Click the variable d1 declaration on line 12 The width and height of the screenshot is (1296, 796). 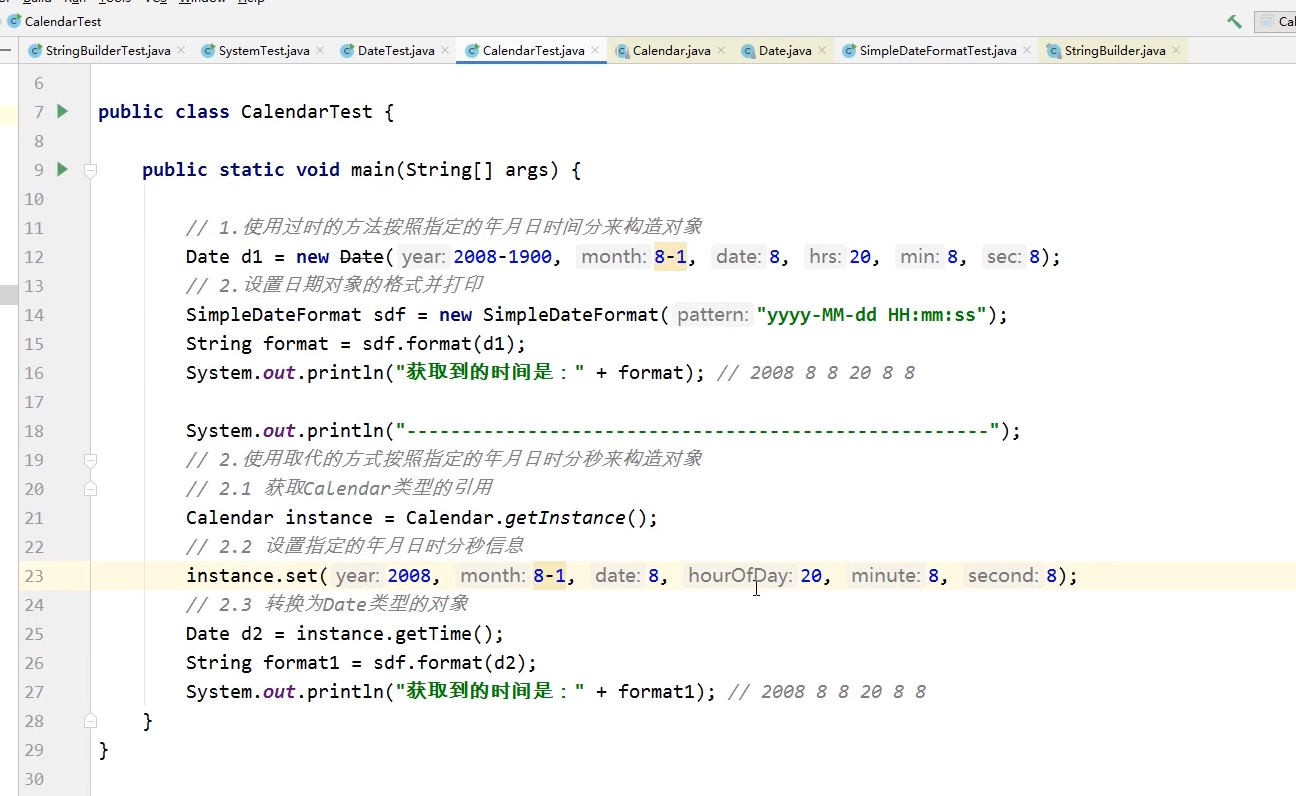252,257
